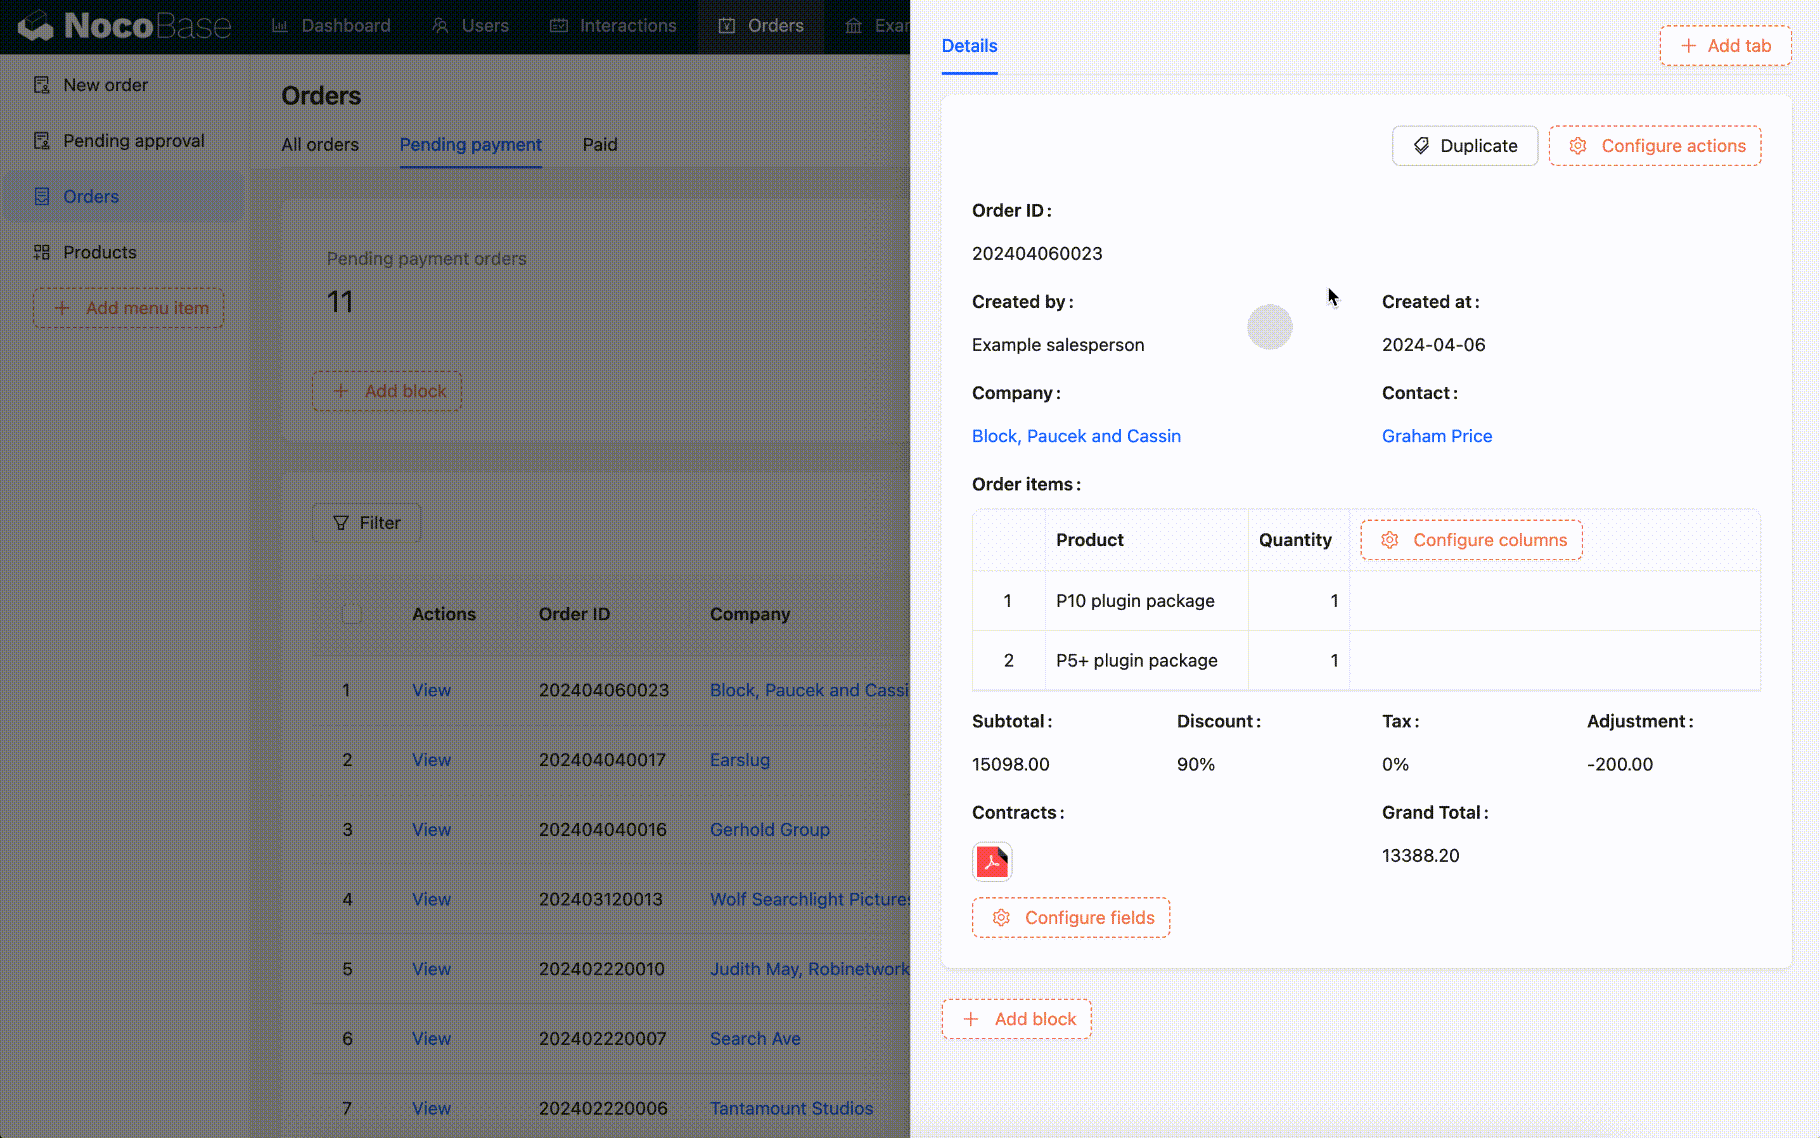Switch to Pending payment tab

tap(471, 145)
